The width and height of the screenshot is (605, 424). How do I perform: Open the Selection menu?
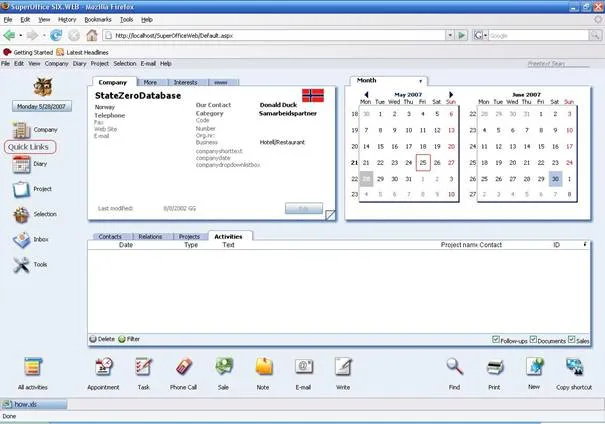point(124,63)
